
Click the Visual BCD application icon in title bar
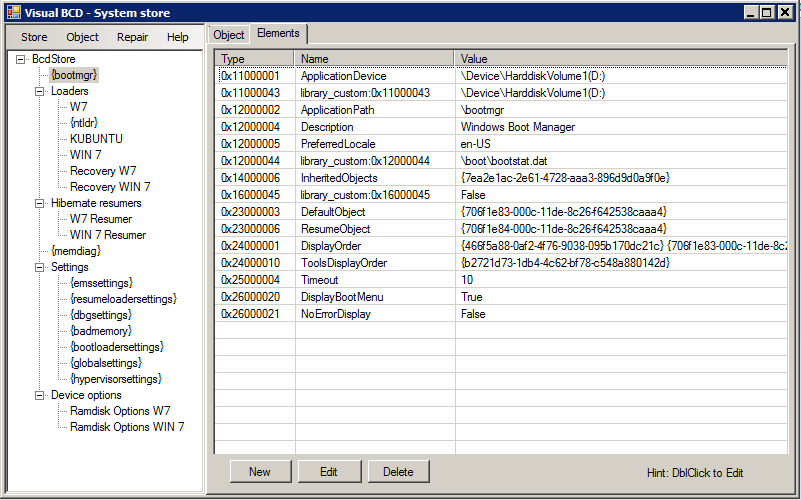tap(14, 12)
